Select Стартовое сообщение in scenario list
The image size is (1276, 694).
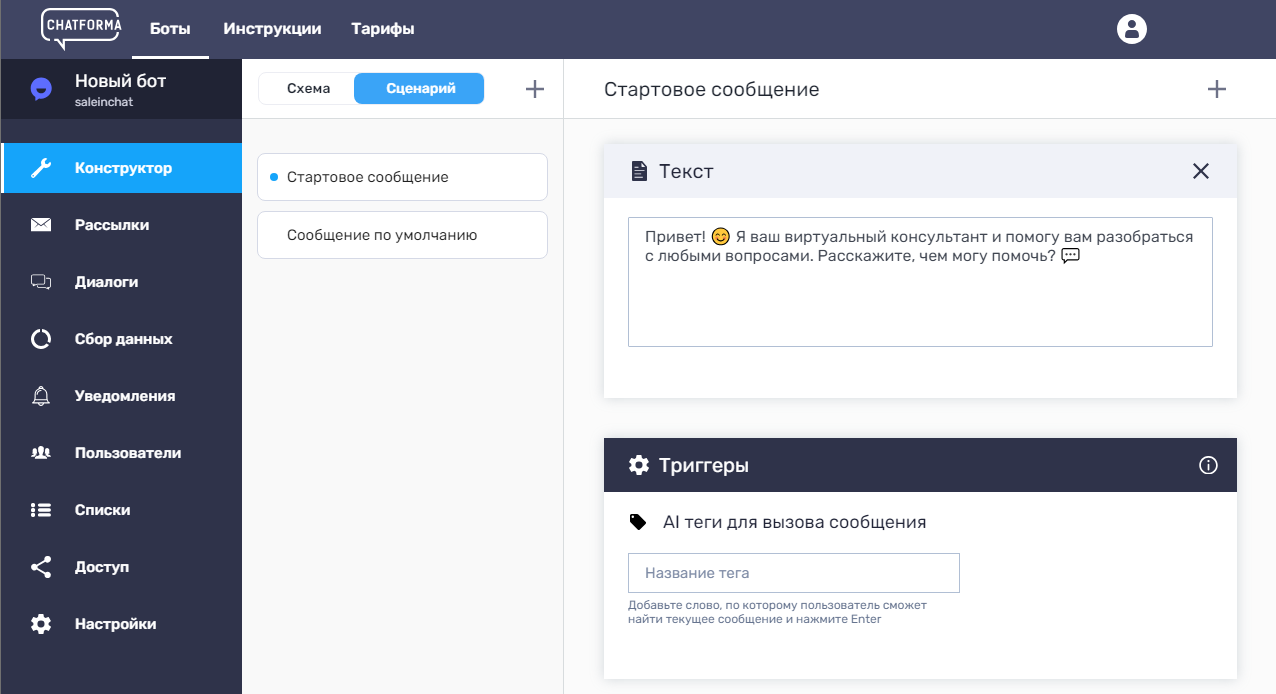point(402,177)
